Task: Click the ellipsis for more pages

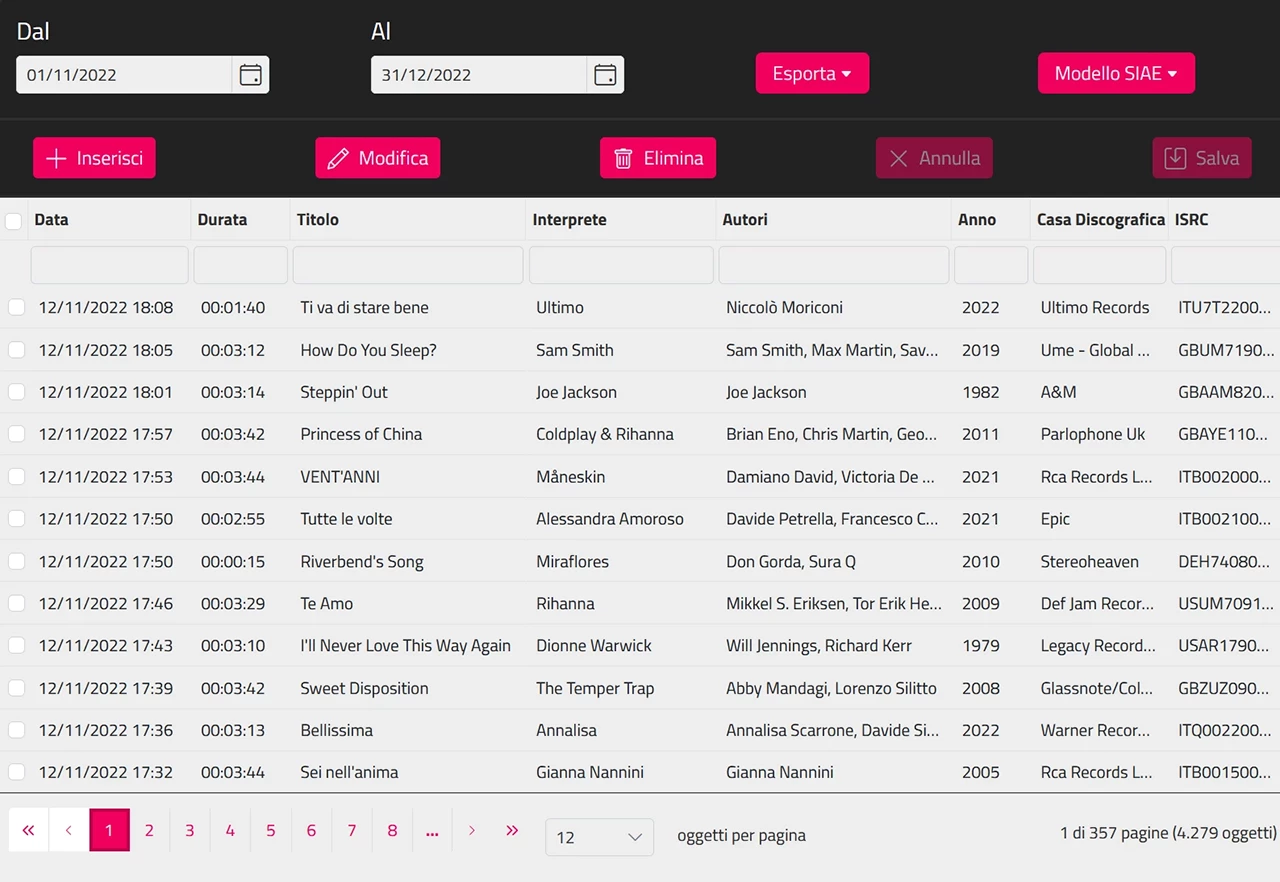Action: tap(432, 830)
